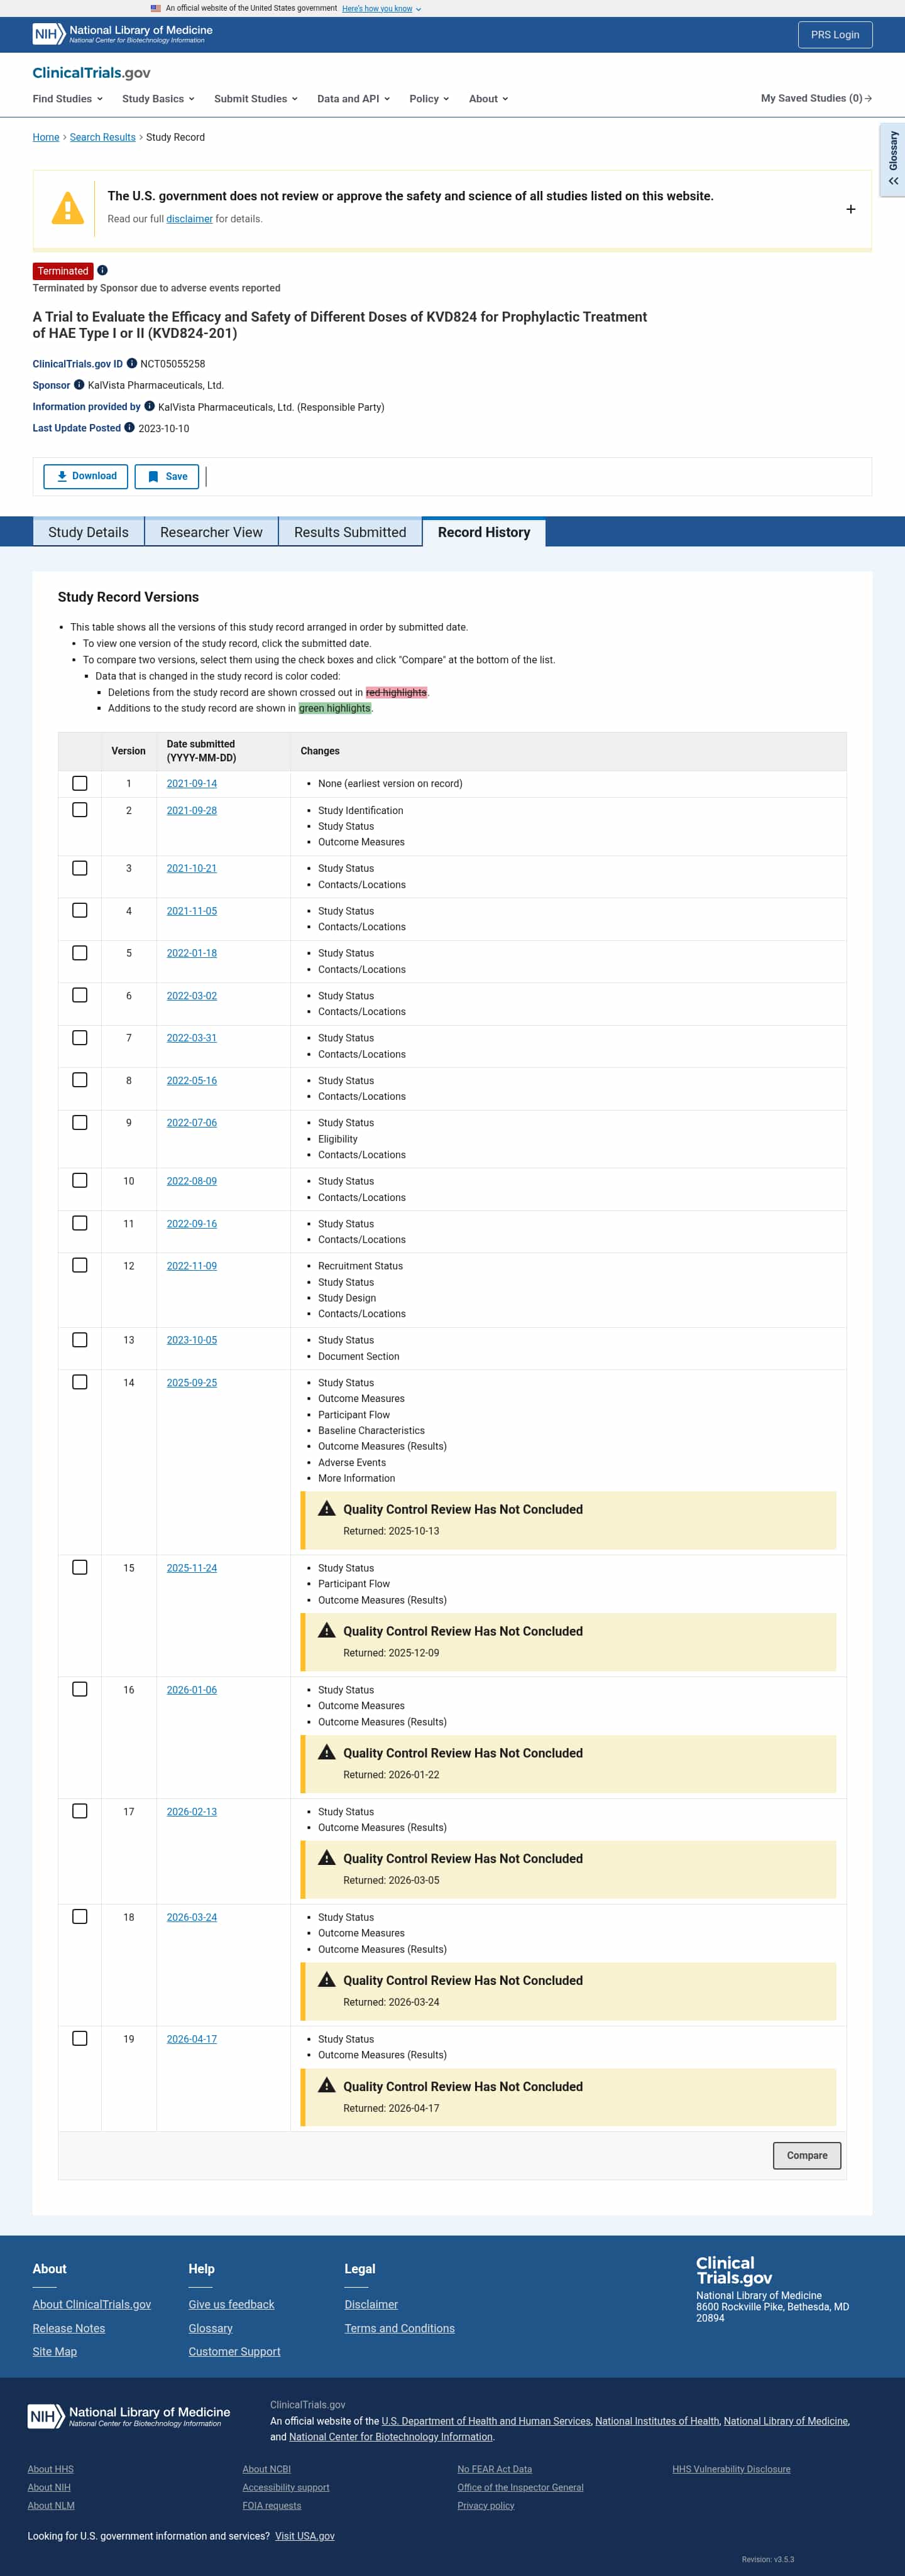
Task: Expand the About navigation menu
Action: [x=488, y=99]
